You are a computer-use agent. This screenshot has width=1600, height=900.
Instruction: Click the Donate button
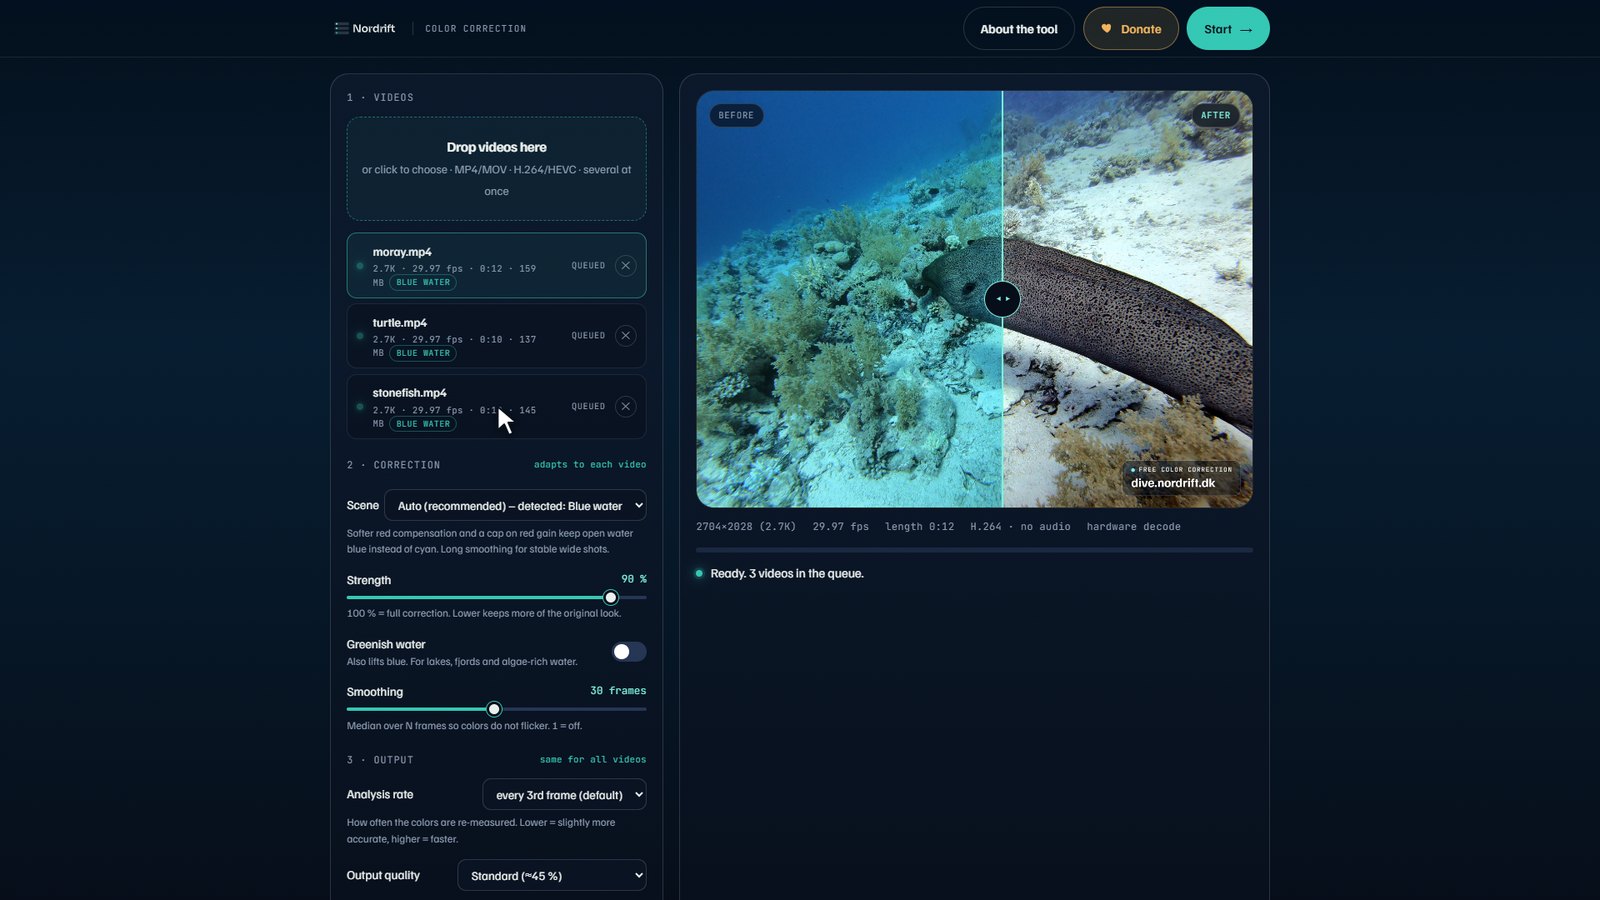pyautogui.click(x=1131, y=29)
